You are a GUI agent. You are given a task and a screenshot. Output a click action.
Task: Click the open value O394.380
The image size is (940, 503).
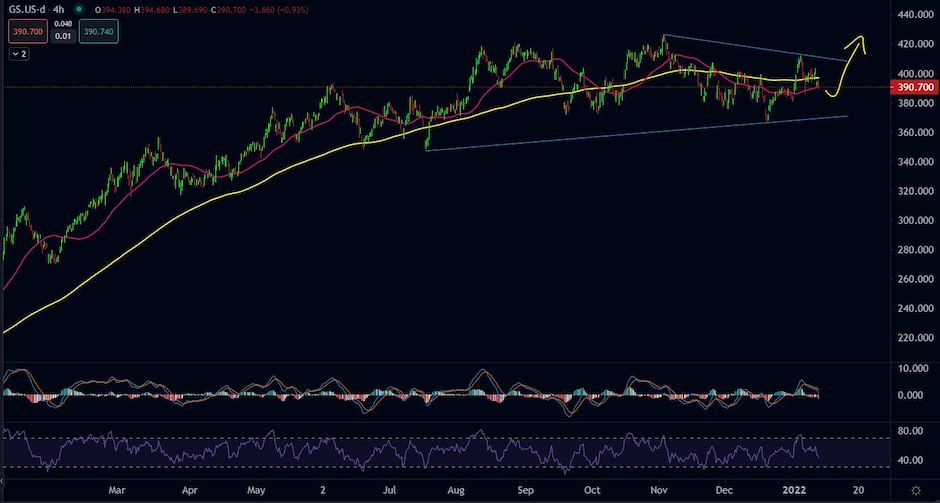114,10
